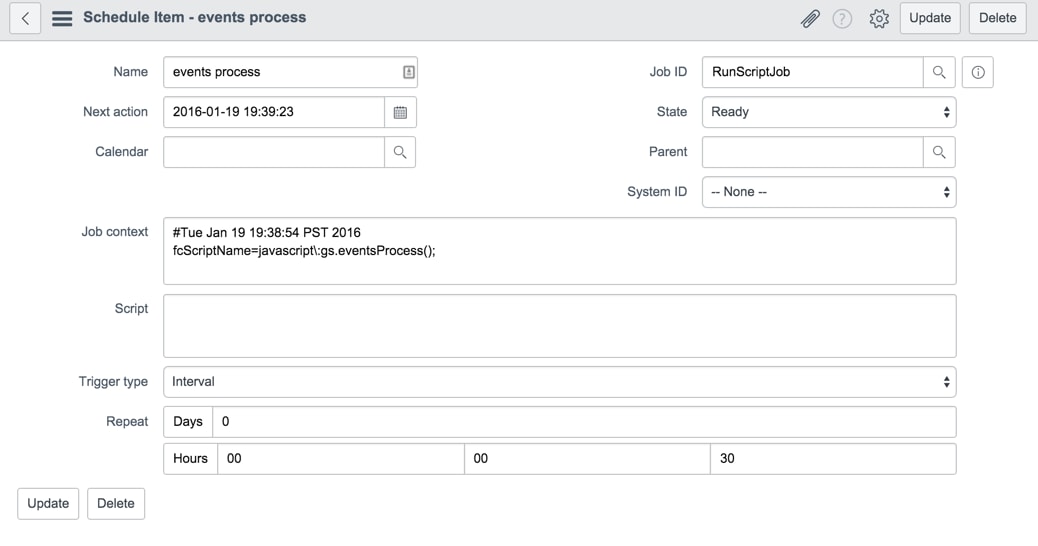This screenshot has height=546, width=1038.
Task: Click the Repeat minutes field showing 00
Action: (x=587, y=459)
